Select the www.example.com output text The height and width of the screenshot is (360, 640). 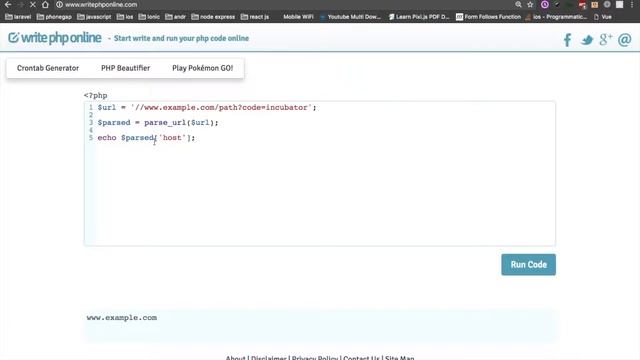point(122,318)
